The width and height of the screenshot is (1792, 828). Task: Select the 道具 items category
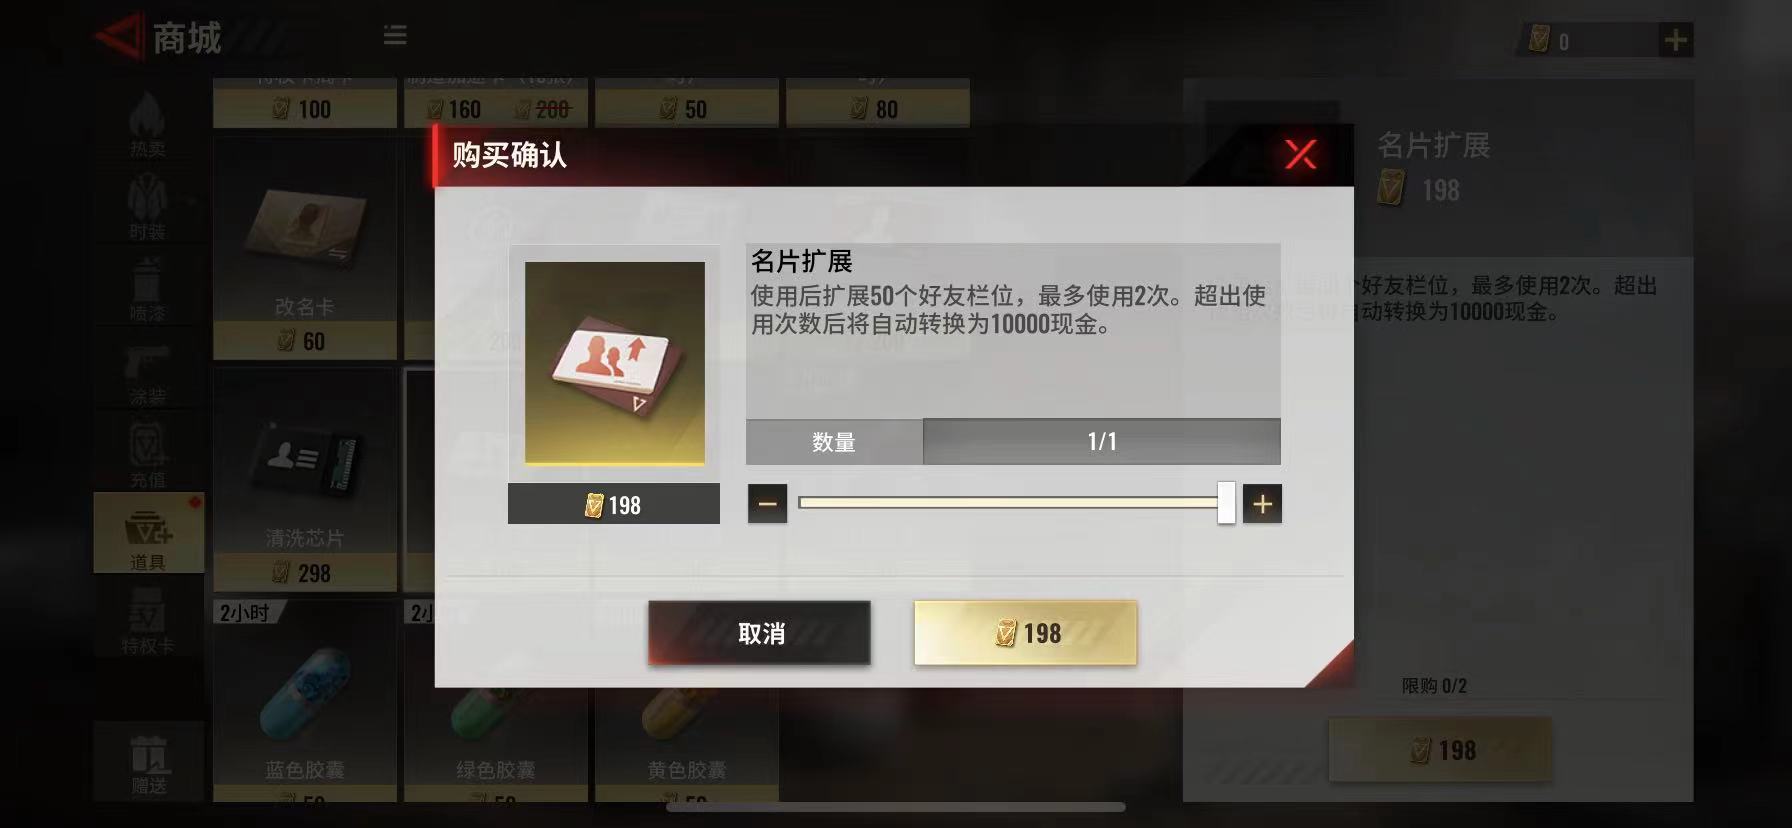[x=148, y=533]
